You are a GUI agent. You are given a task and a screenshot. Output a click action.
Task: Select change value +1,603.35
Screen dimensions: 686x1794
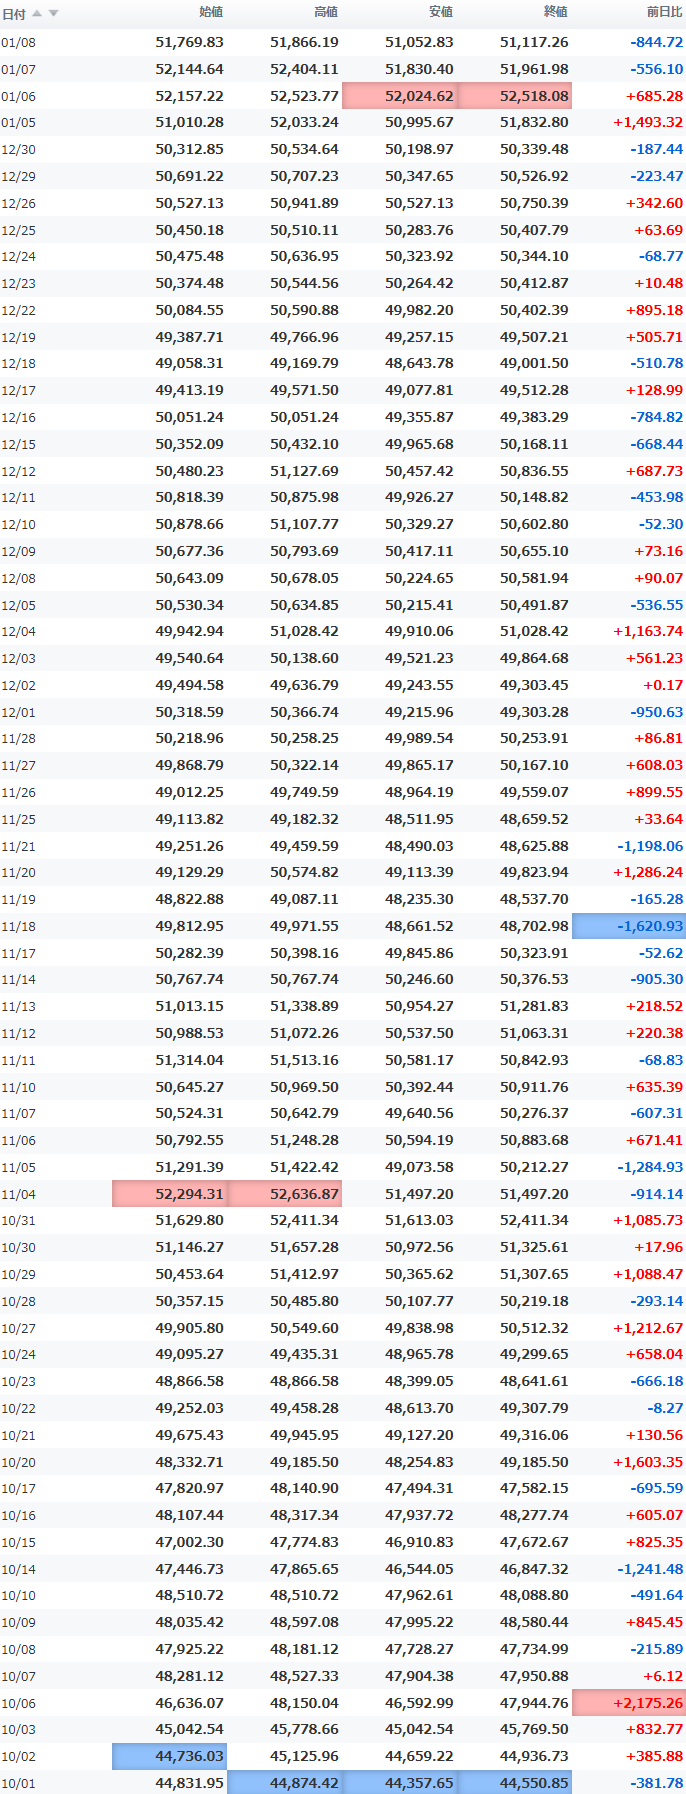tap(648, 1462)
